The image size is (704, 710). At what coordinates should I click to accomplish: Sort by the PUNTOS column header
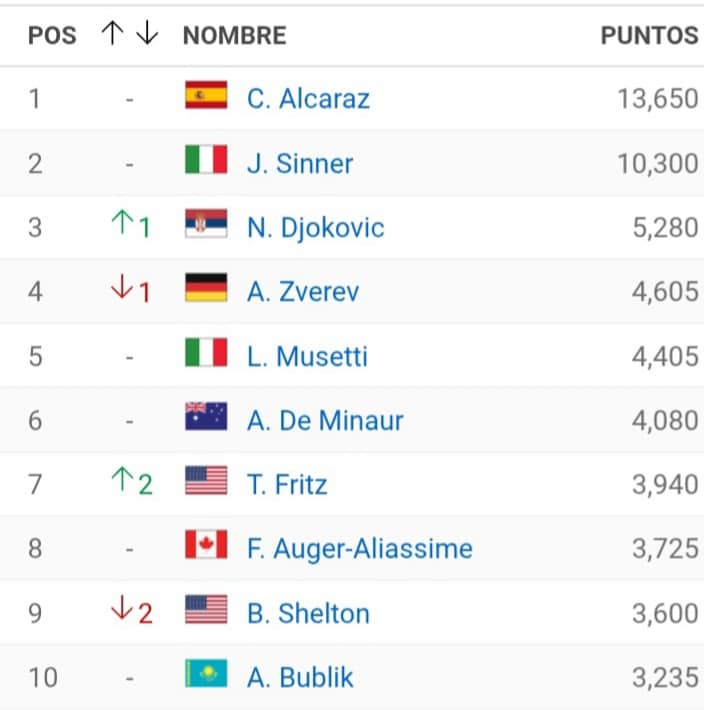[x=649, y=36]
